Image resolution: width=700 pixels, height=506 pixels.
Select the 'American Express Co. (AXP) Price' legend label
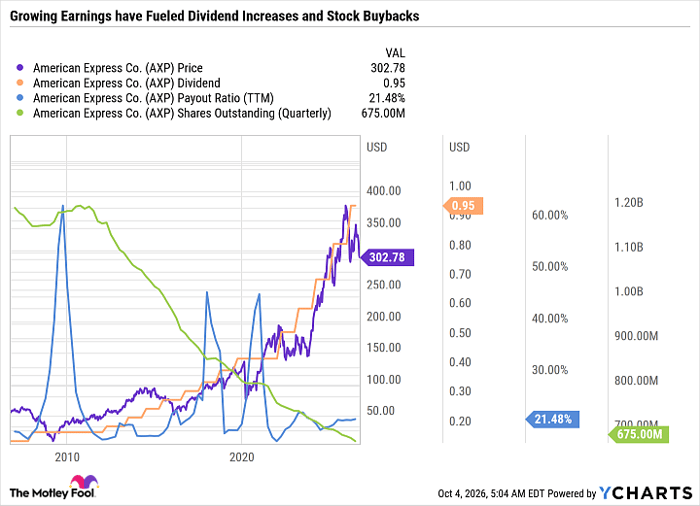point(118,68)
